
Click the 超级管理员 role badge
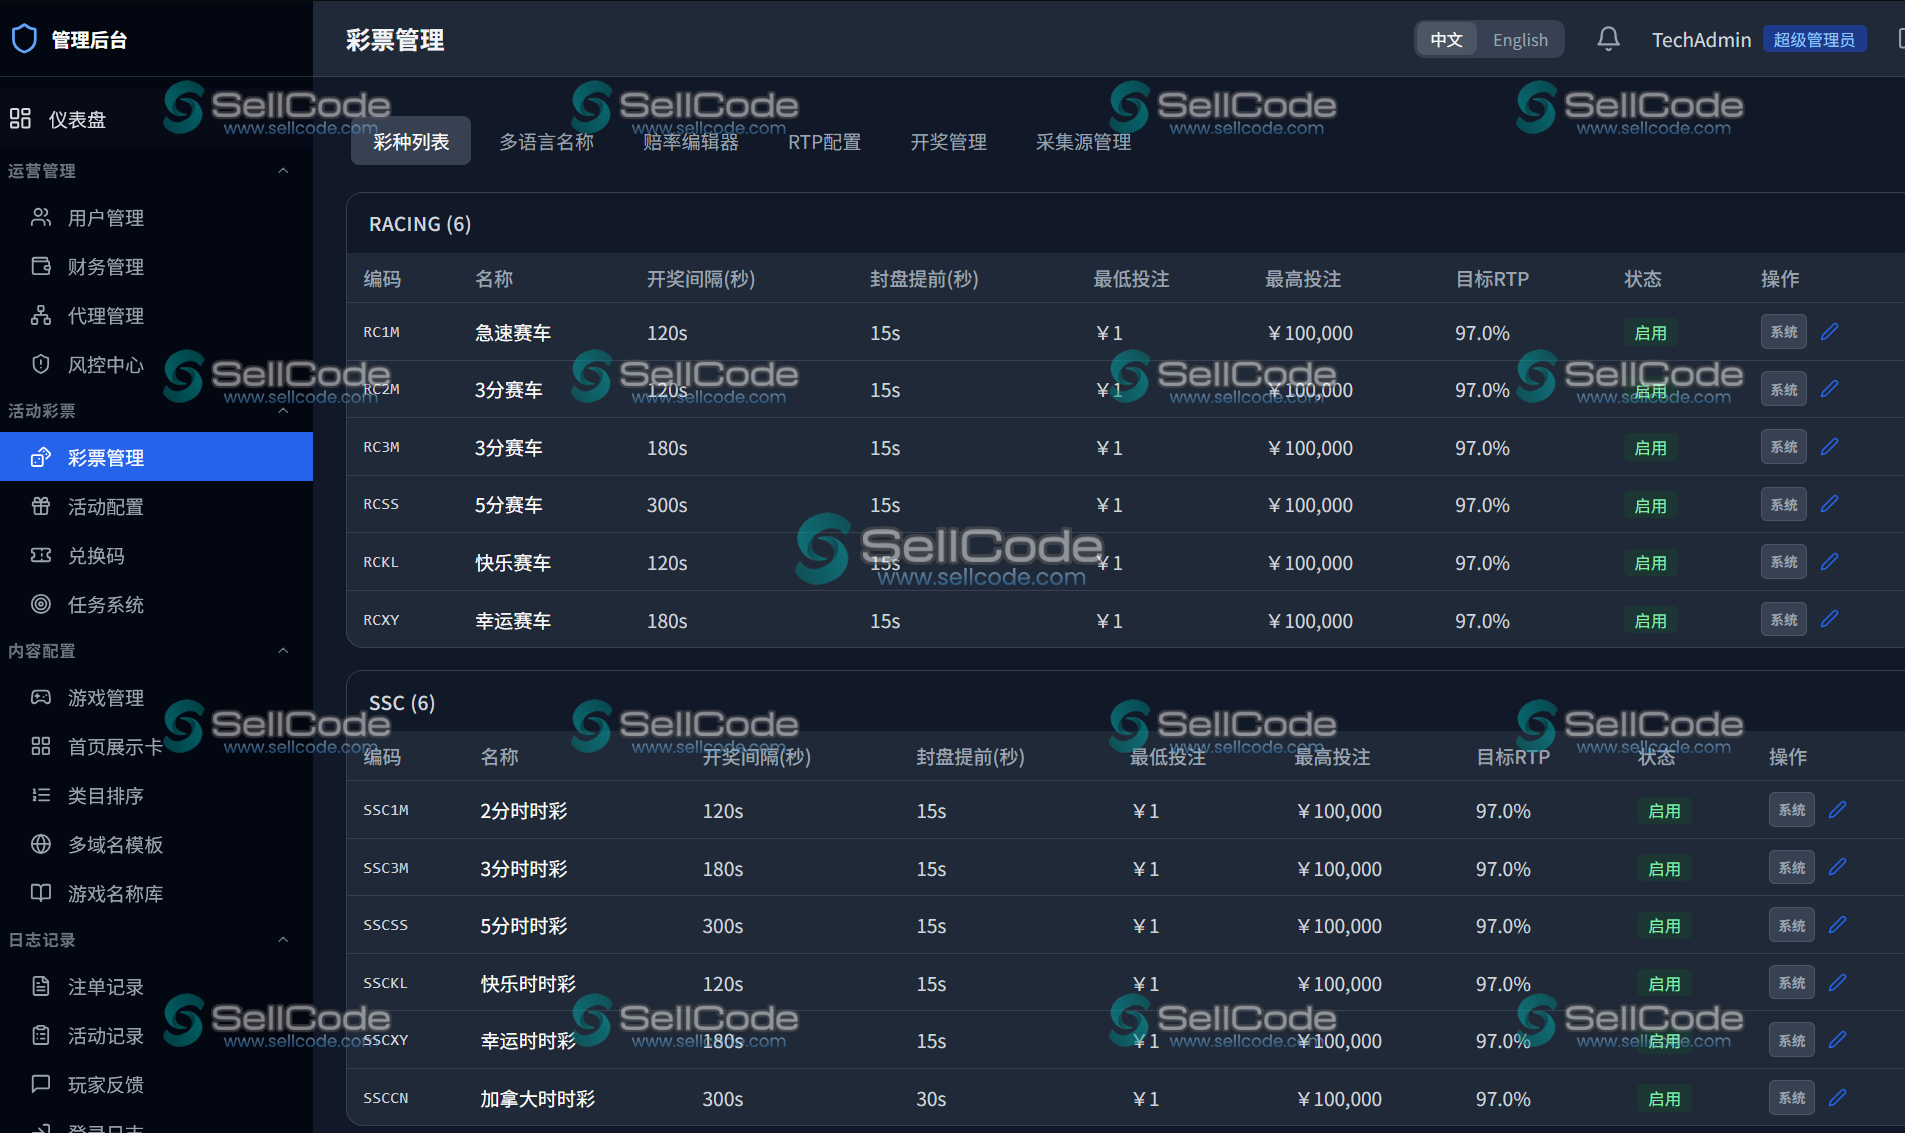(x=1814, y=40)
